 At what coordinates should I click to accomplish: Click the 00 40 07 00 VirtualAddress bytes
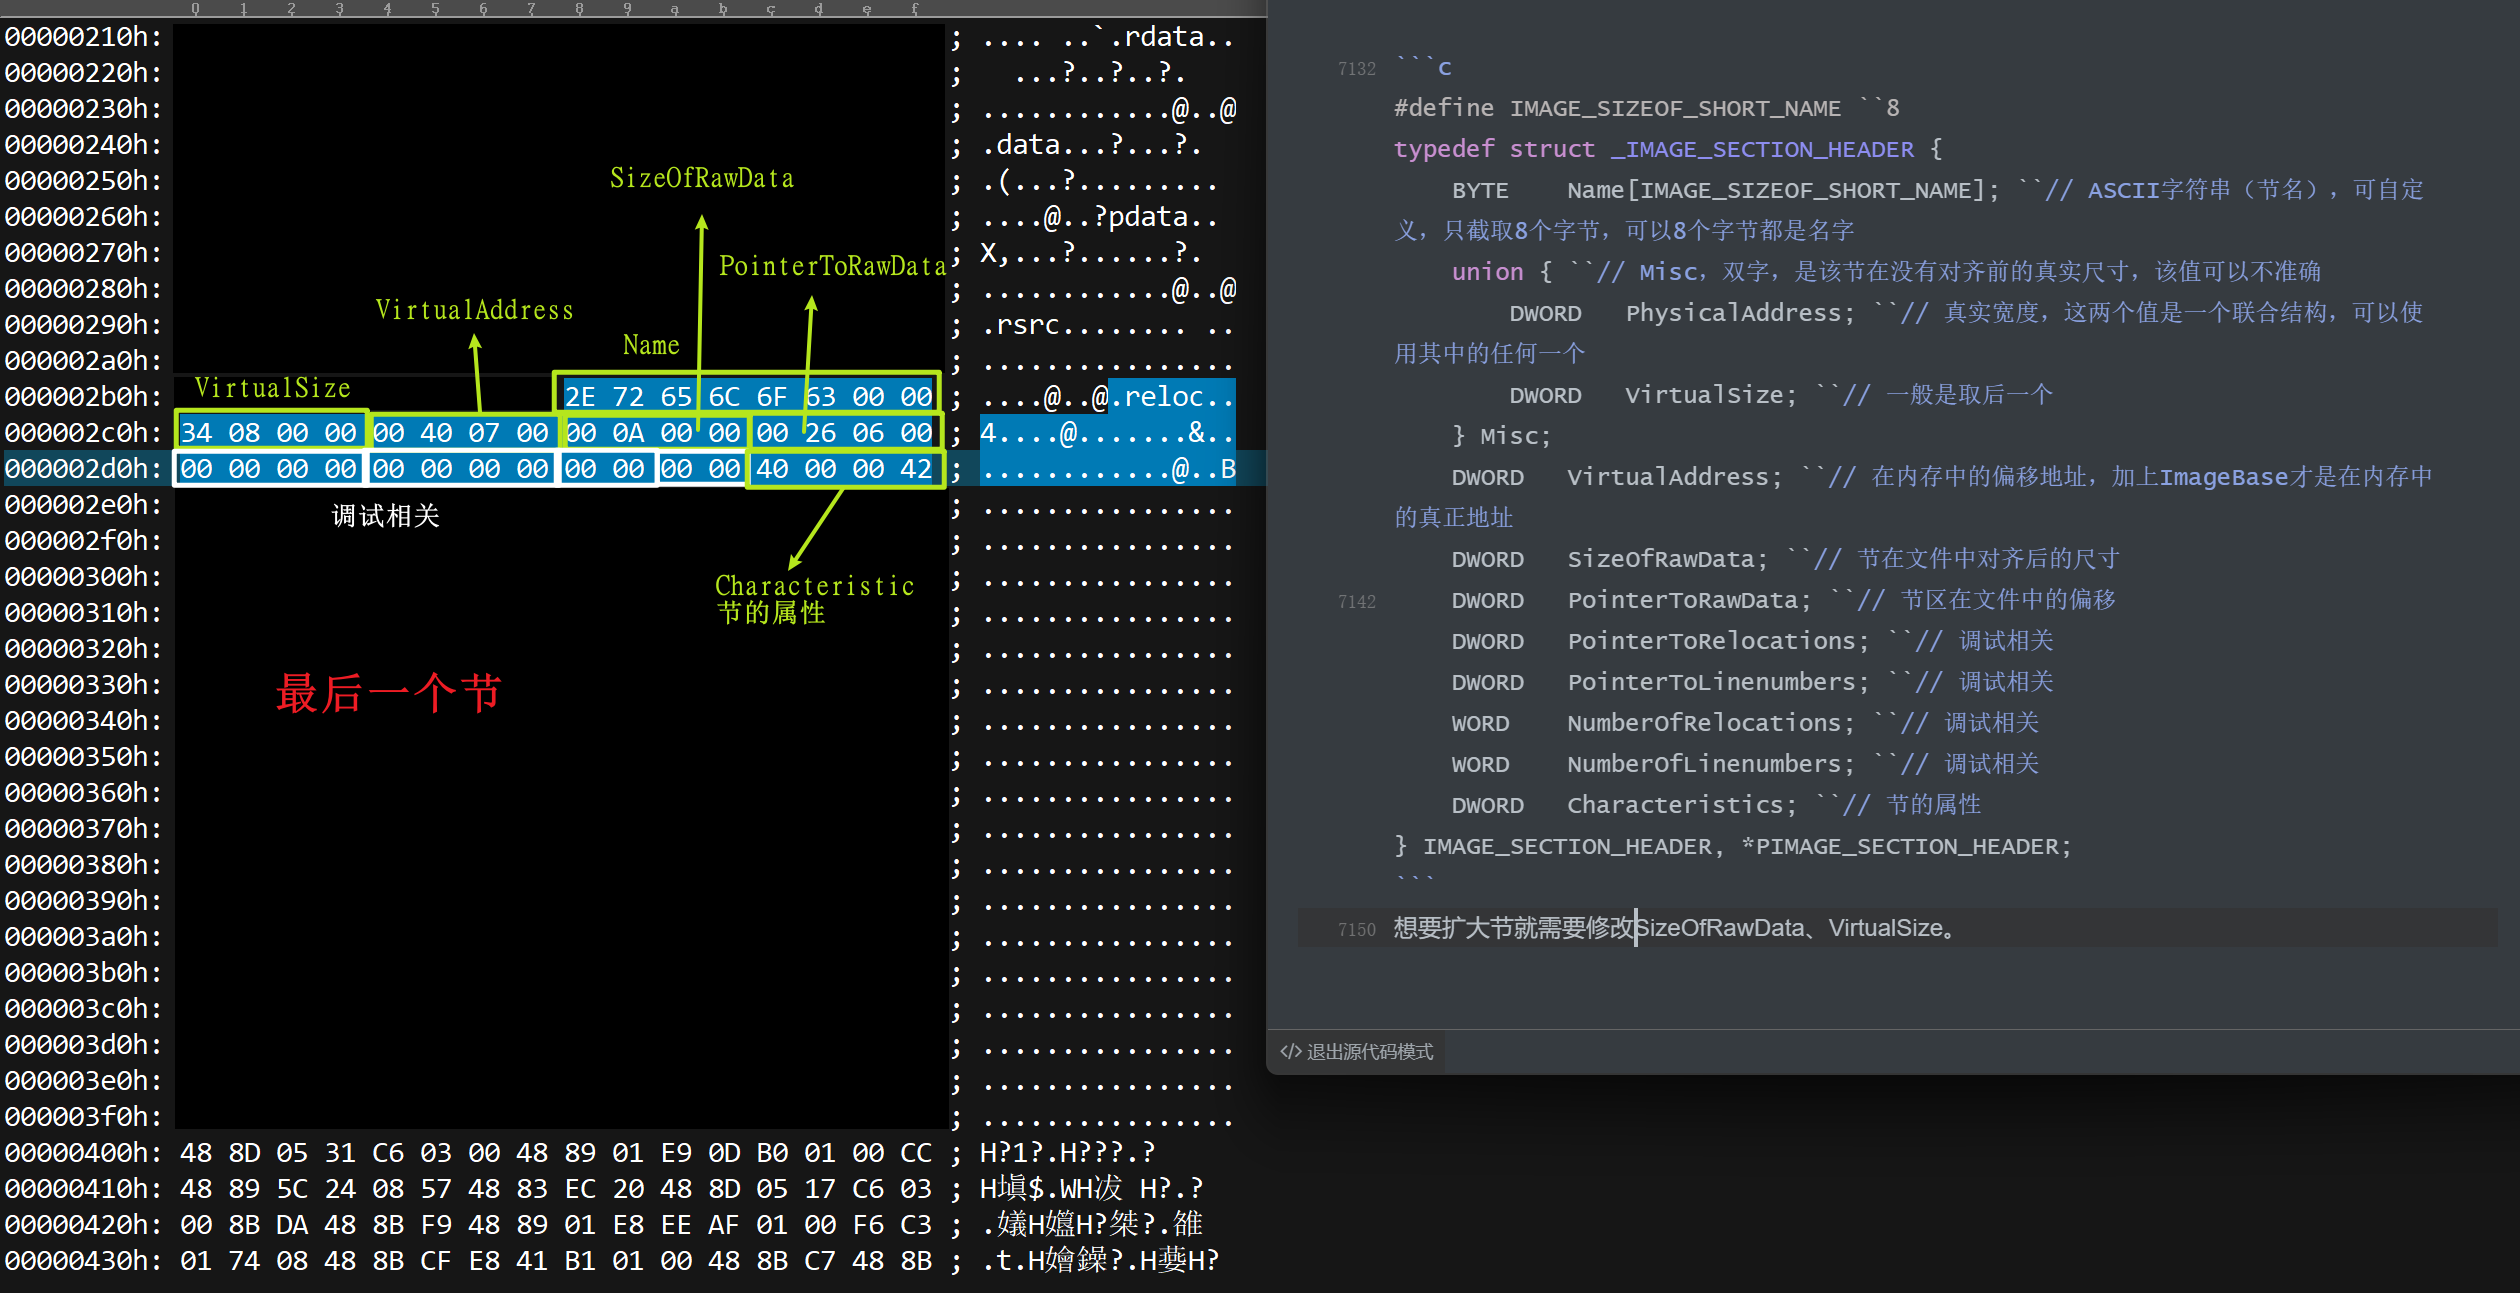click(461, 433)
